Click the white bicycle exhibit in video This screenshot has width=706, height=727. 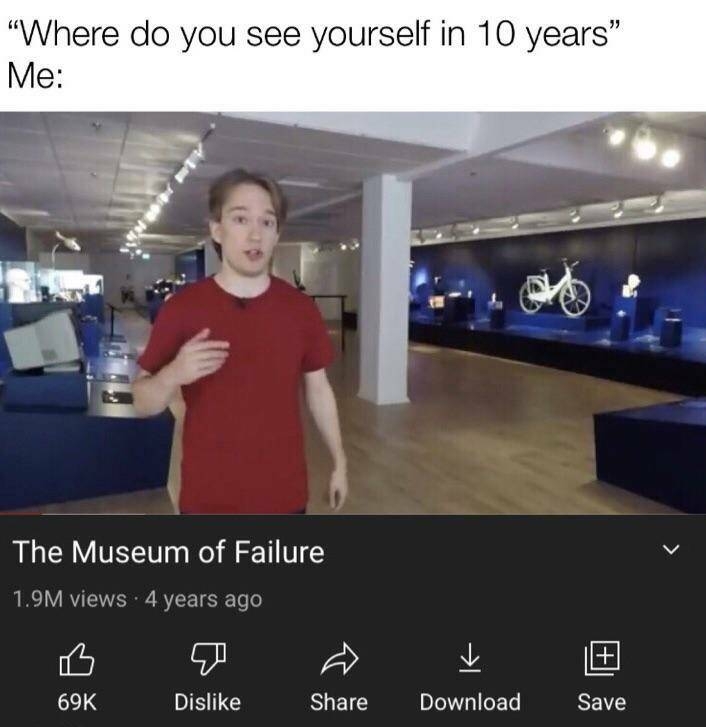tap(554, 288)
